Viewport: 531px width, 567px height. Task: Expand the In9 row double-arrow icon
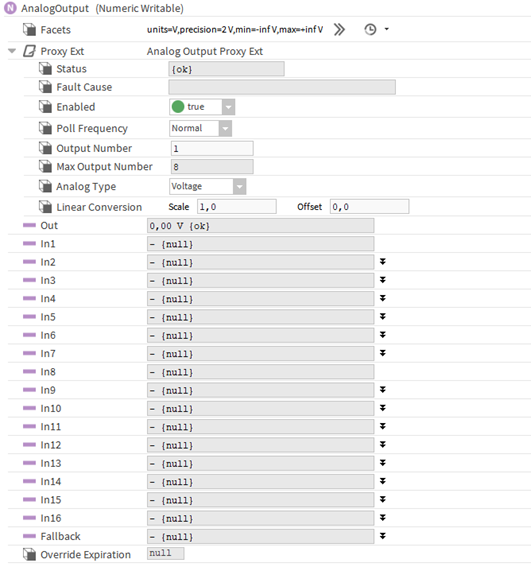(x=383, y=389)
